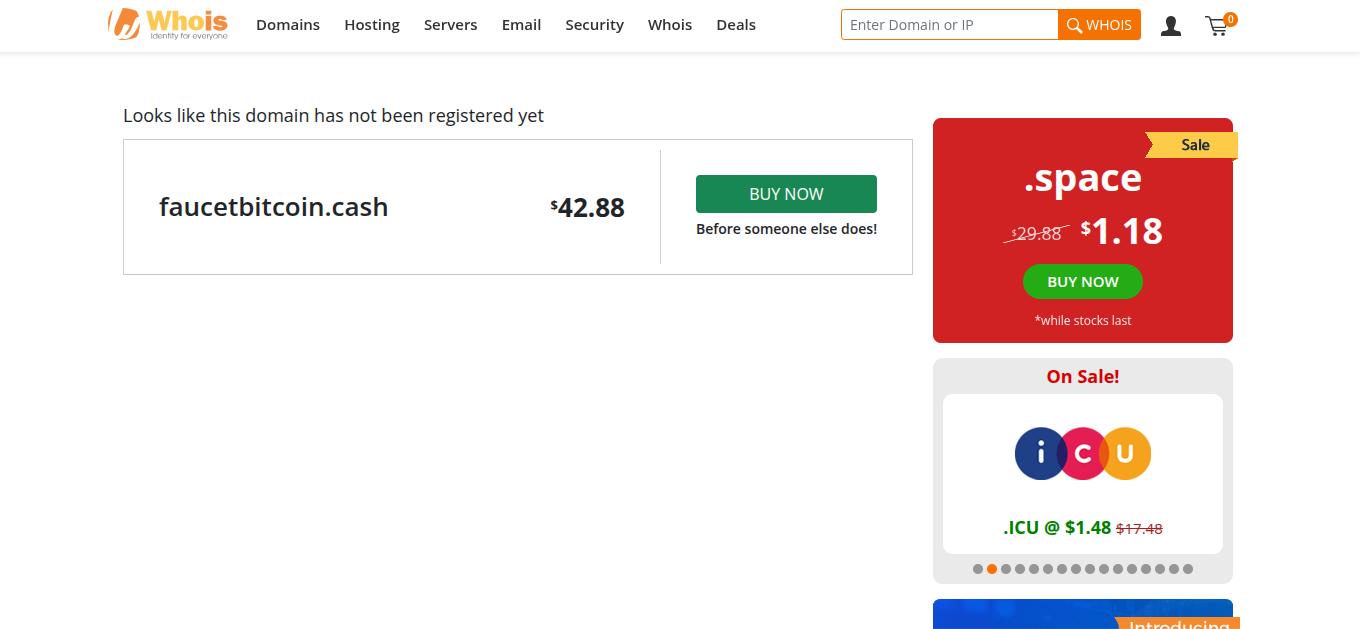Go to the Whois nav item
This screenshot has width=1360, height=629.
pos(670,25)
